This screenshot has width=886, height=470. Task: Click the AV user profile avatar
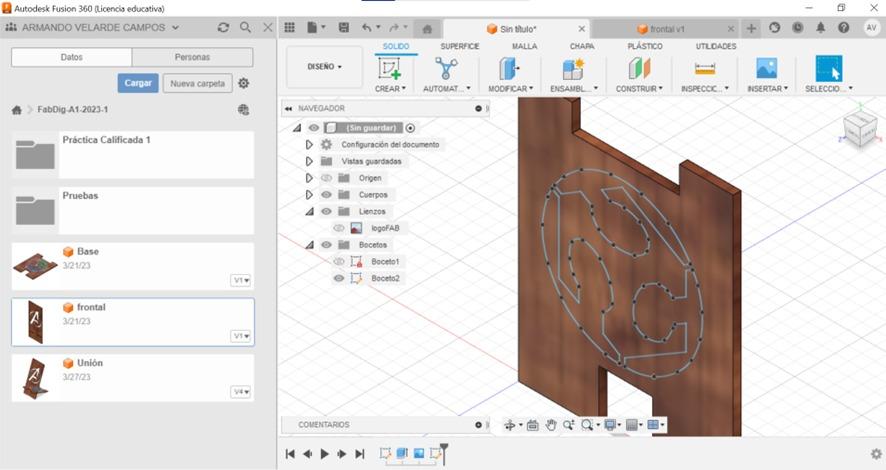[871, 27]
